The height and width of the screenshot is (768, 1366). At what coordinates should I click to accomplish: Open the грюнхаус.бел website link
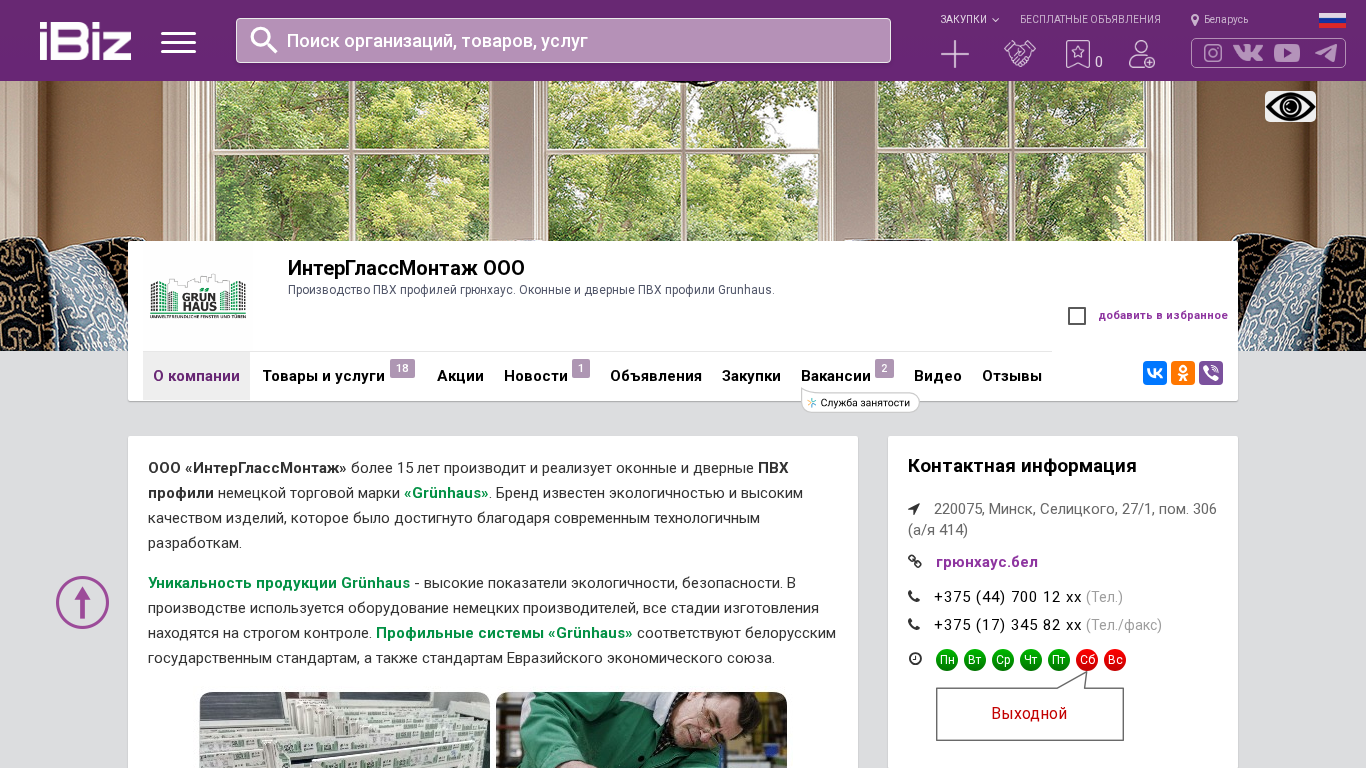coord(987,562)
